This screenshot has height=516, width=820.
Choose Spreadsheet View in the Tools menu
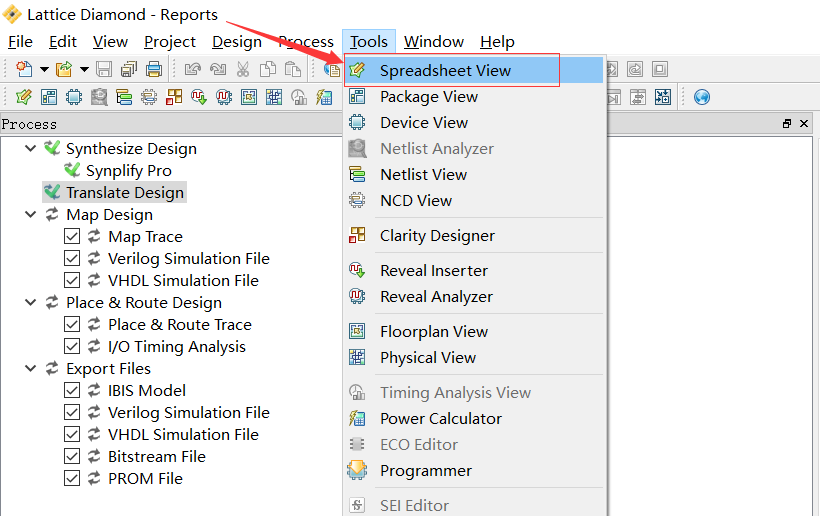(x=474, y=70)
